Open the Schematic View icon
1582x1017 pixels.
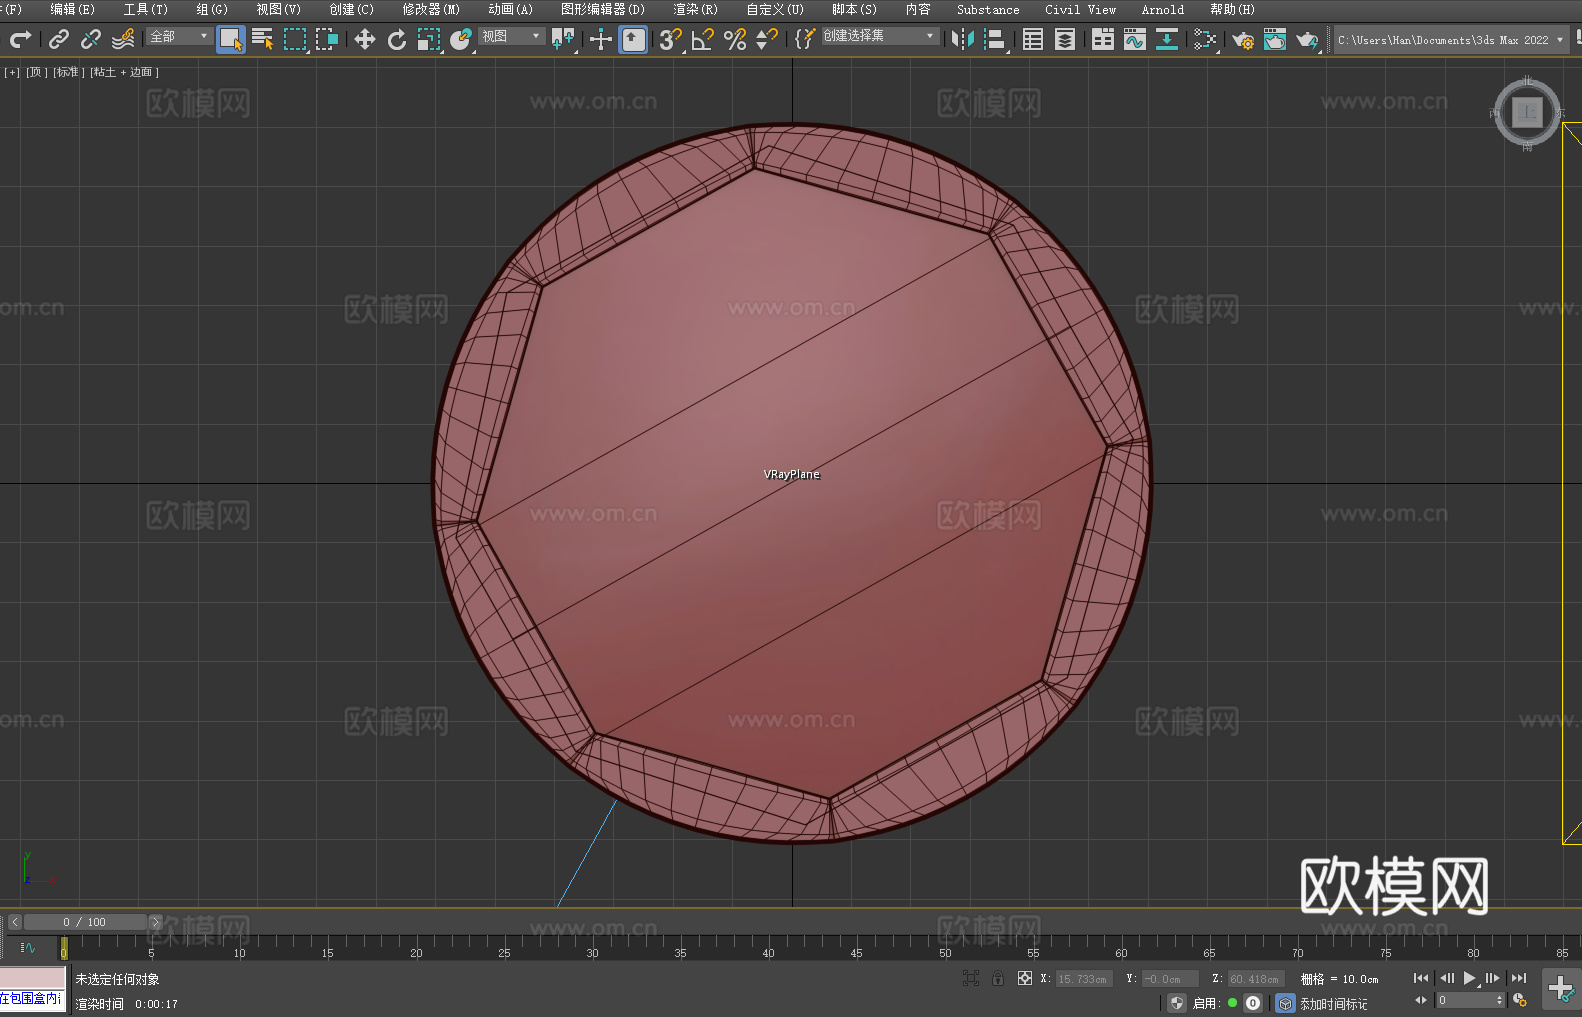pyautogui.click(x=1167, y=39)
